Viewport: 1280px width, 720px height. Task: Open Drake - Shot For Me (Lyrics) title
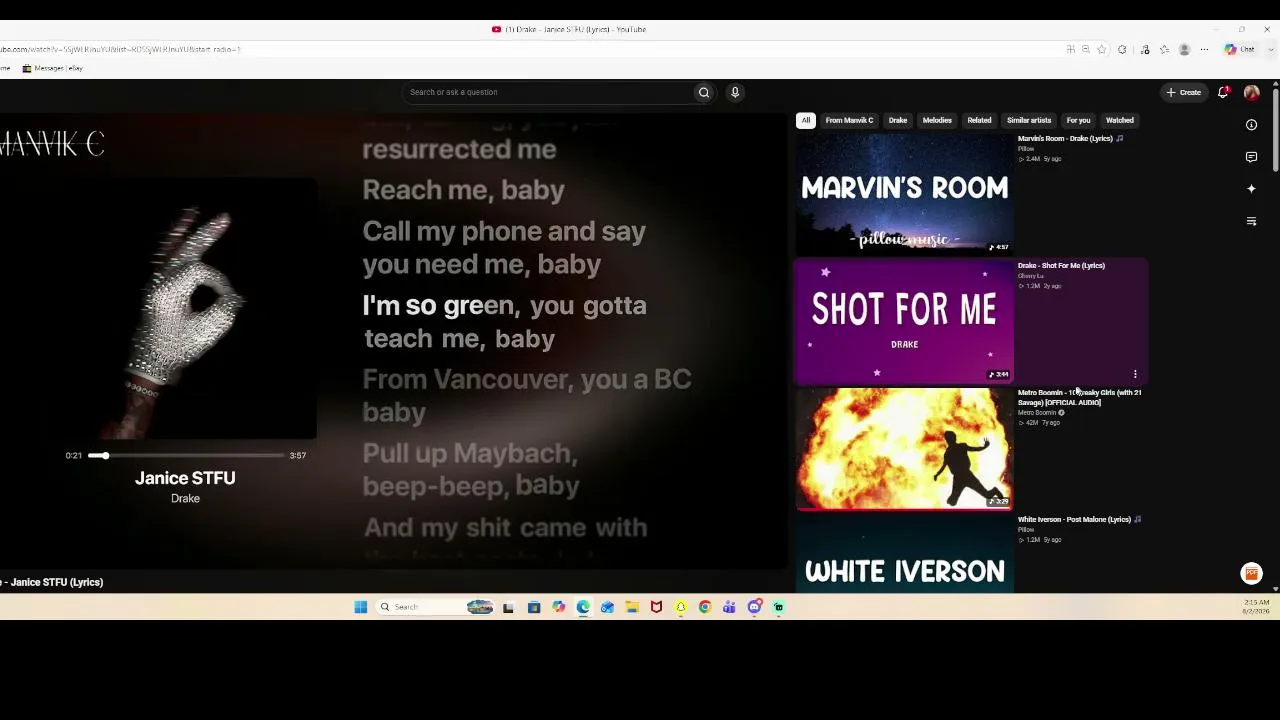click(1061, 265)
